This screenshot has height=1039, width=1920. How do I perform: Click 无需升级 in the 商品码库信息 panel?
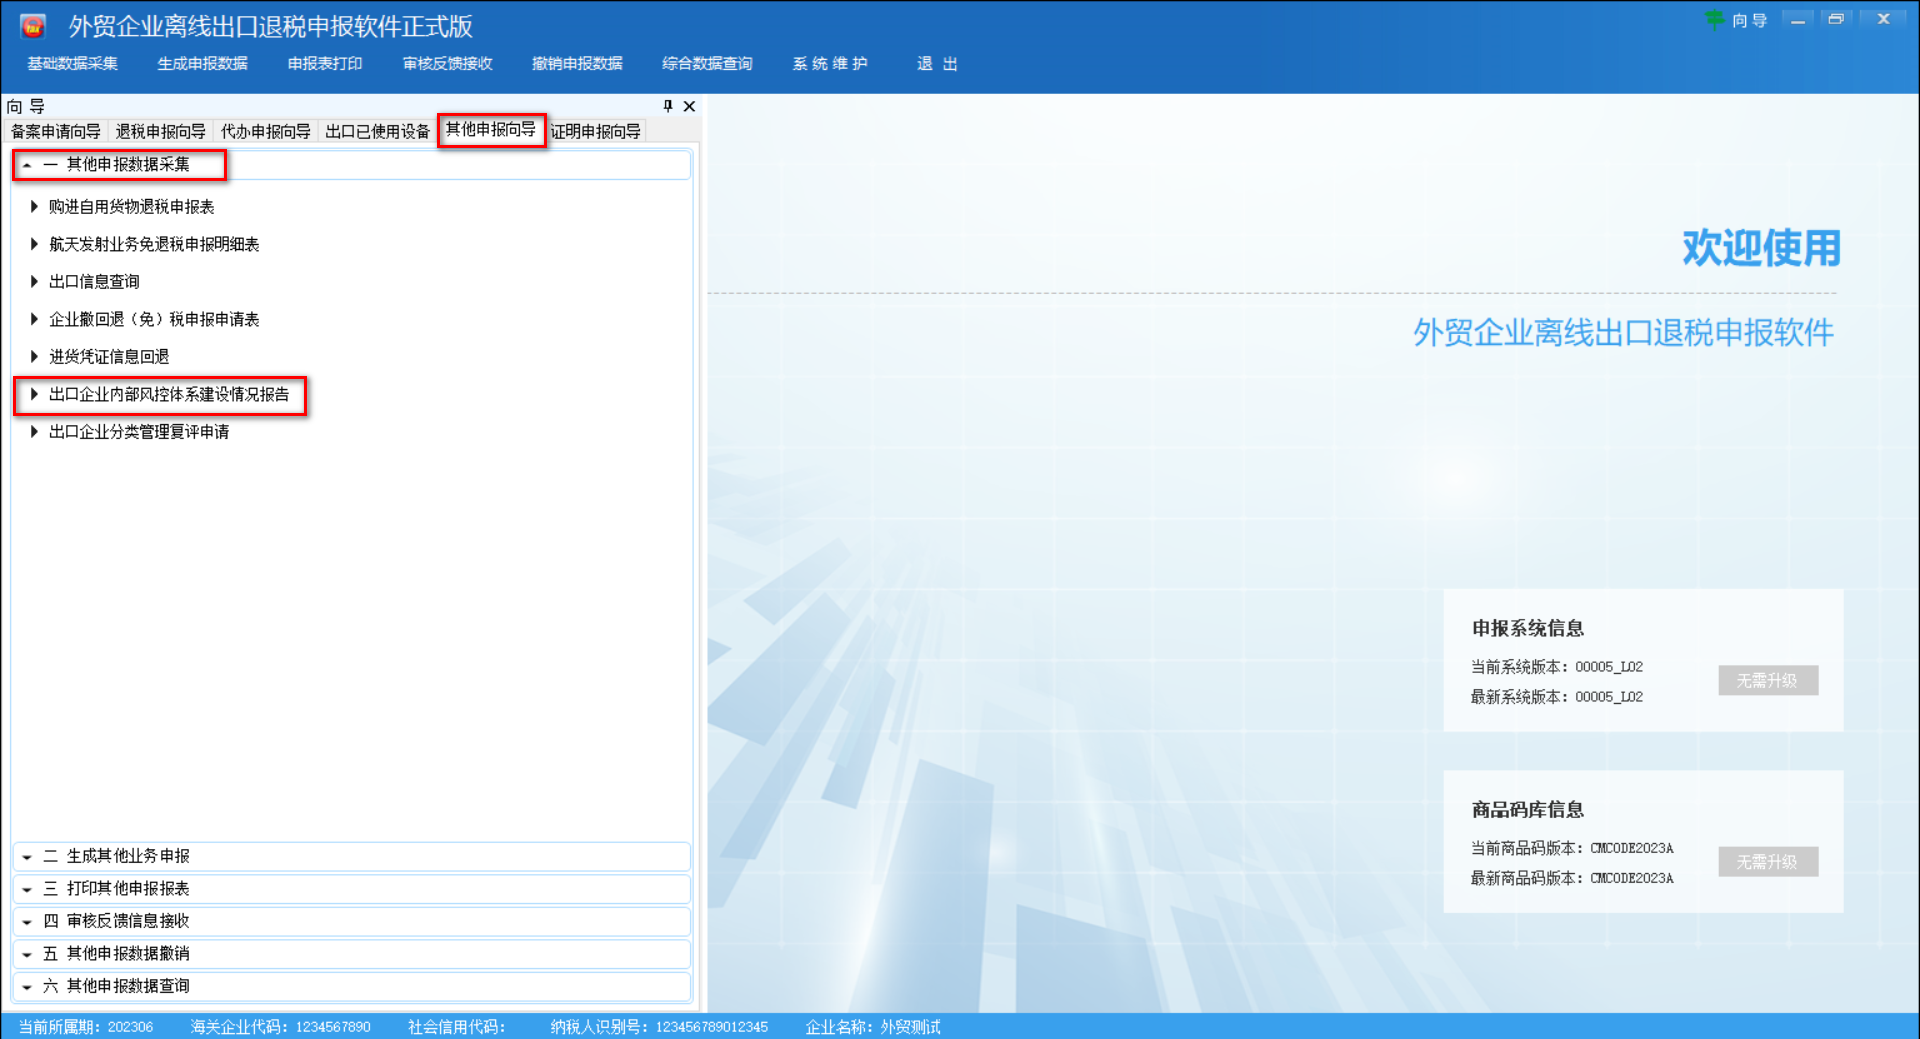pyautogui.click(x=1768, y=861)
